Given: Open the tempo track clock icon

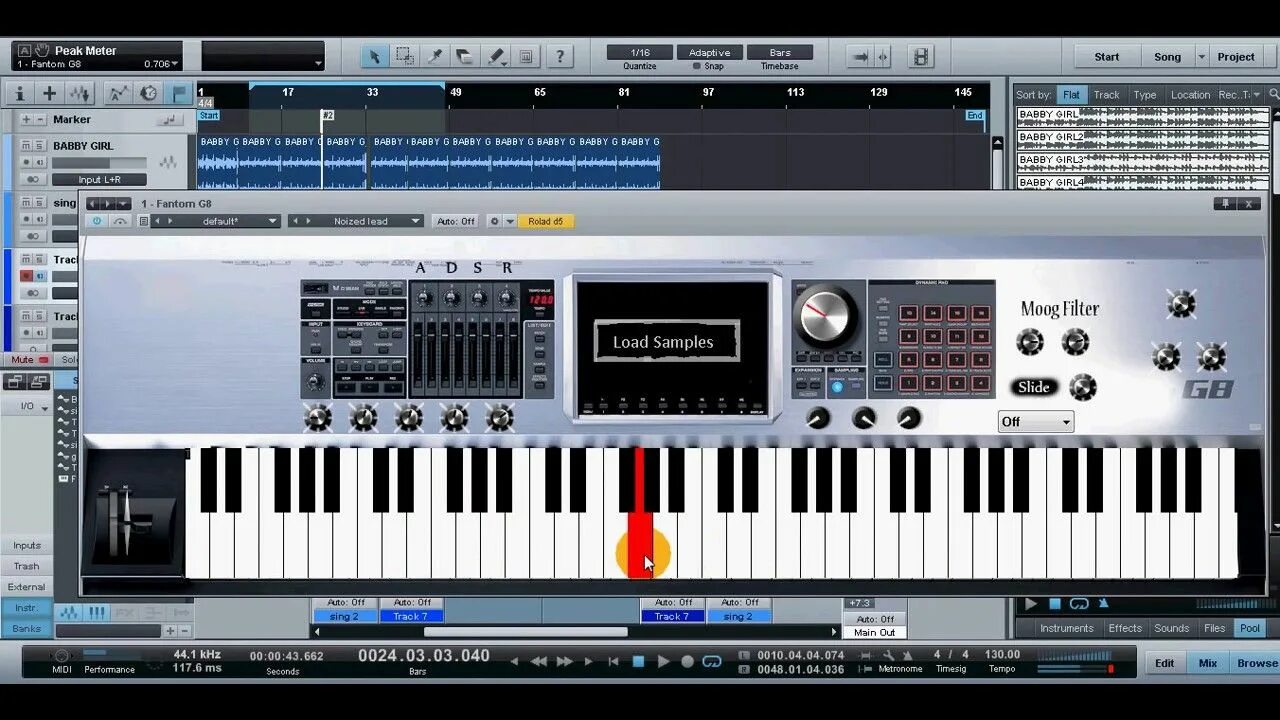Looking at the screenshot, I should tap(149, 93).
